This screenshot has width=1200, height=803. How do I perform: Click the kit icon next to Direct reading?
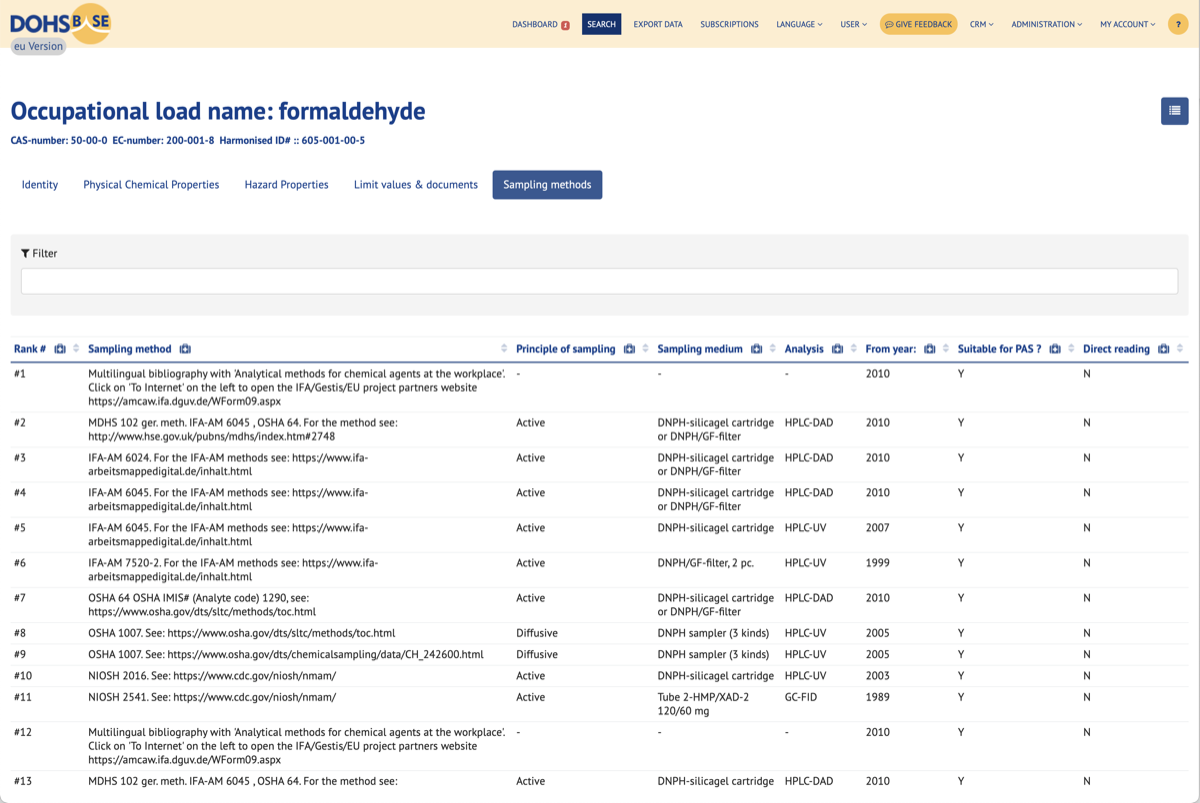[1163, 349]
